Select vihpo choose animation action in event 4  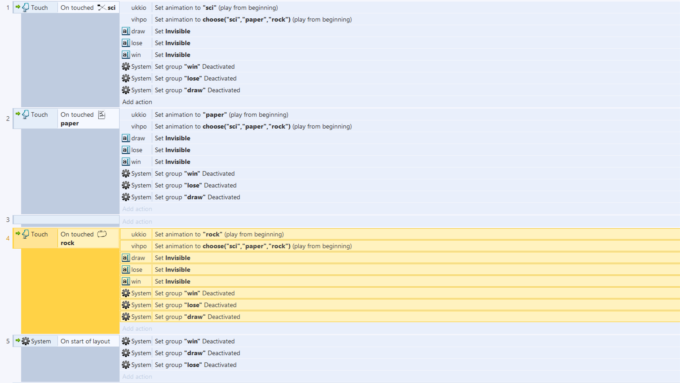[x=400, y=246]
